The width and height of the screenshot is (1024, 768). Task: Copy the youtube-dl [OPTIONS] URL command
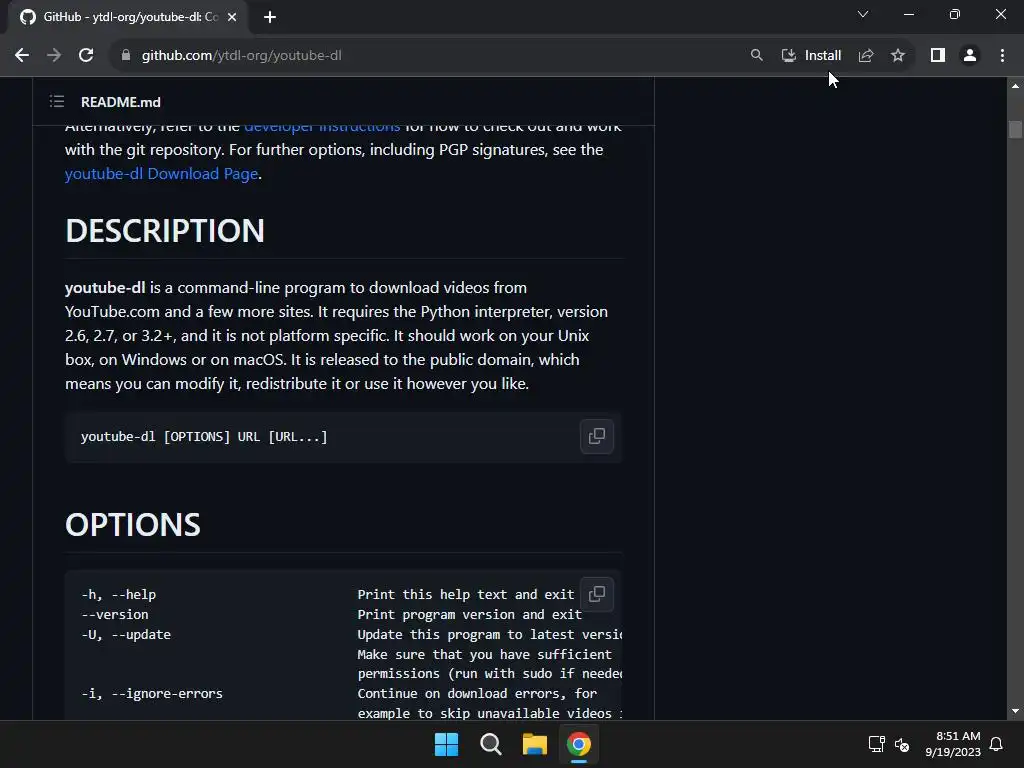click(x=597, y=436)
